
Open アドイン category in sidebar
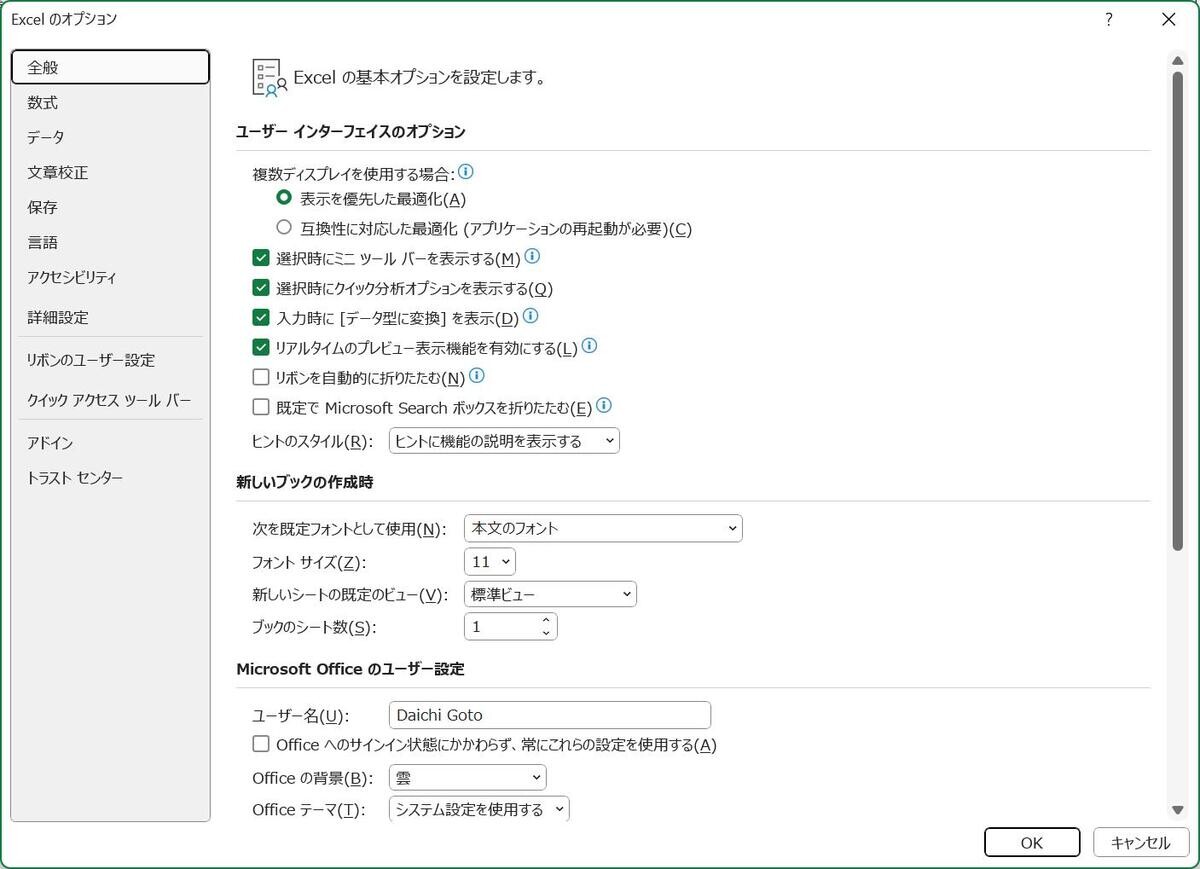[x=110, y=443]
